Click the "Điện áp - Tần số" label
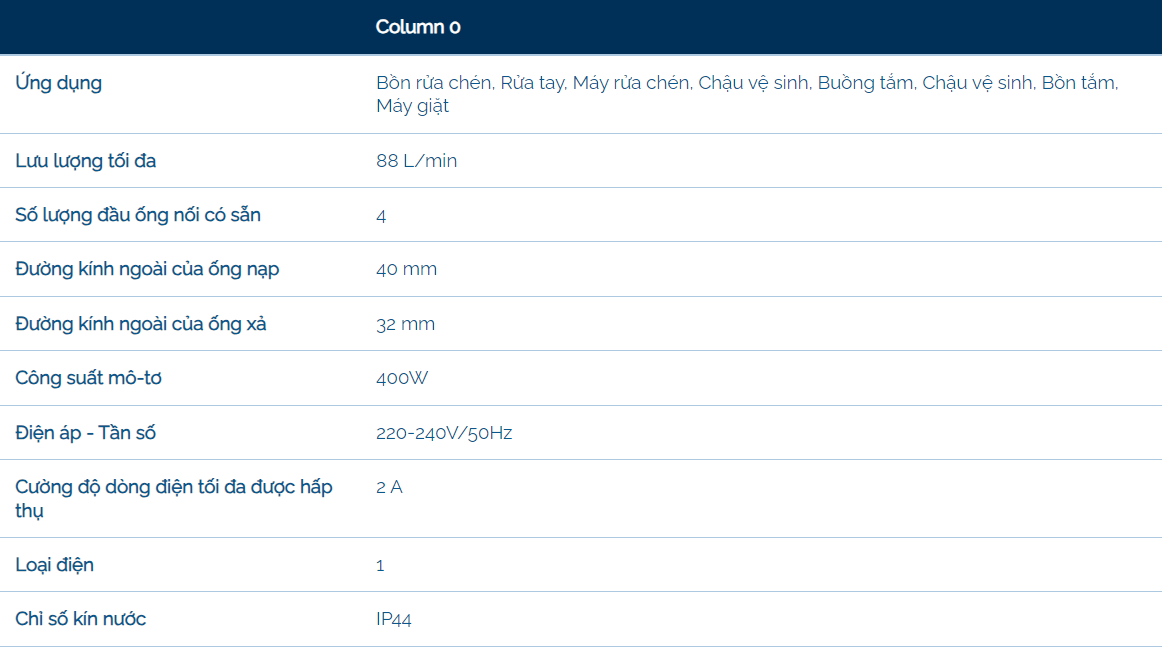 [86, 433]
